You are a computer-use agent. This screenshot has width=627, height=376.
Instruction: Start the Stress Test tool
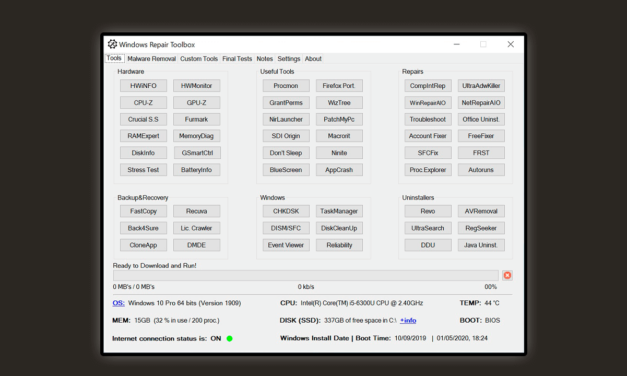click(143, 170)
